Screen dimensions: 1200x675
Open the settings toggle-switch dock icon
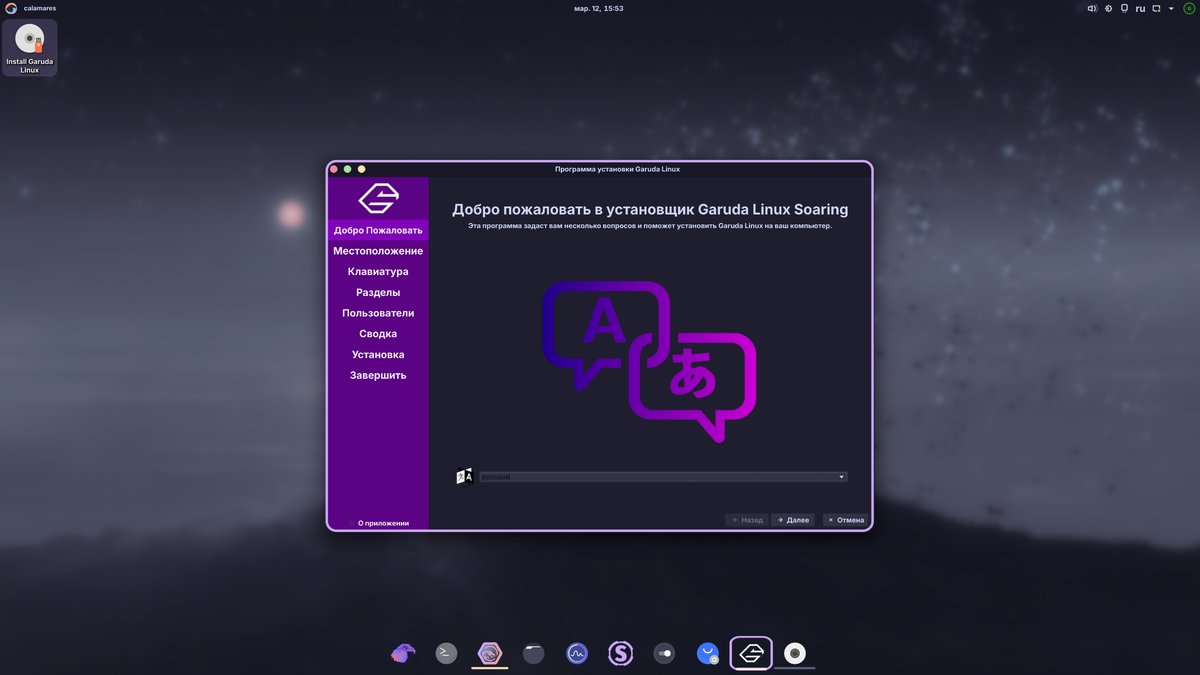(x=664, y=653)
